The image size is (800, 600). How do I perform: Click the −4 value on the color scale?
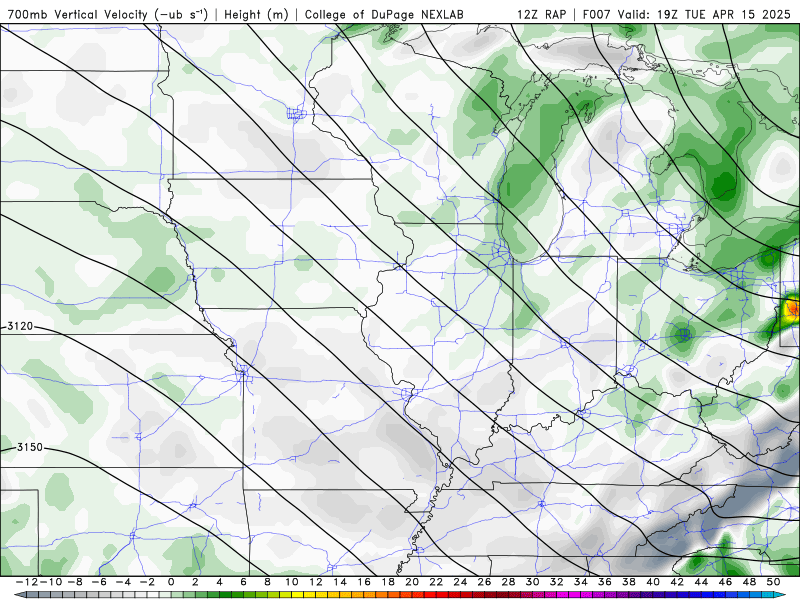pos(123,582)
